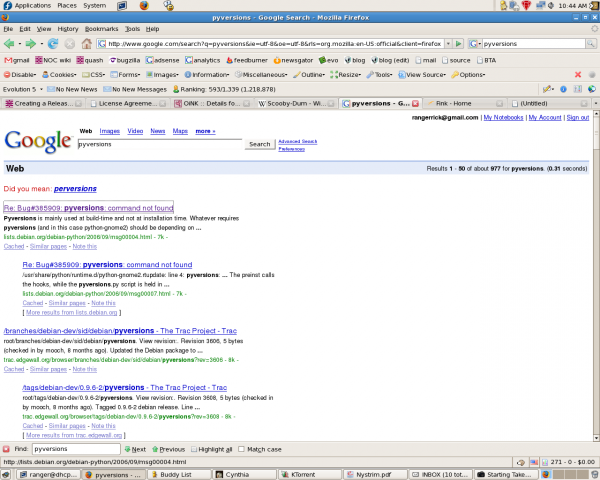Open the newsgator bookmark

coord(293,60)
